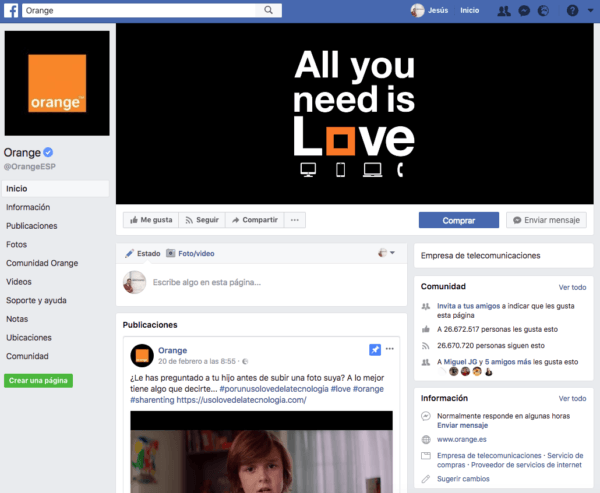Select Fotos in the left sidebar
The height and width of the screenshot is (493, 600).
(17, 244)
